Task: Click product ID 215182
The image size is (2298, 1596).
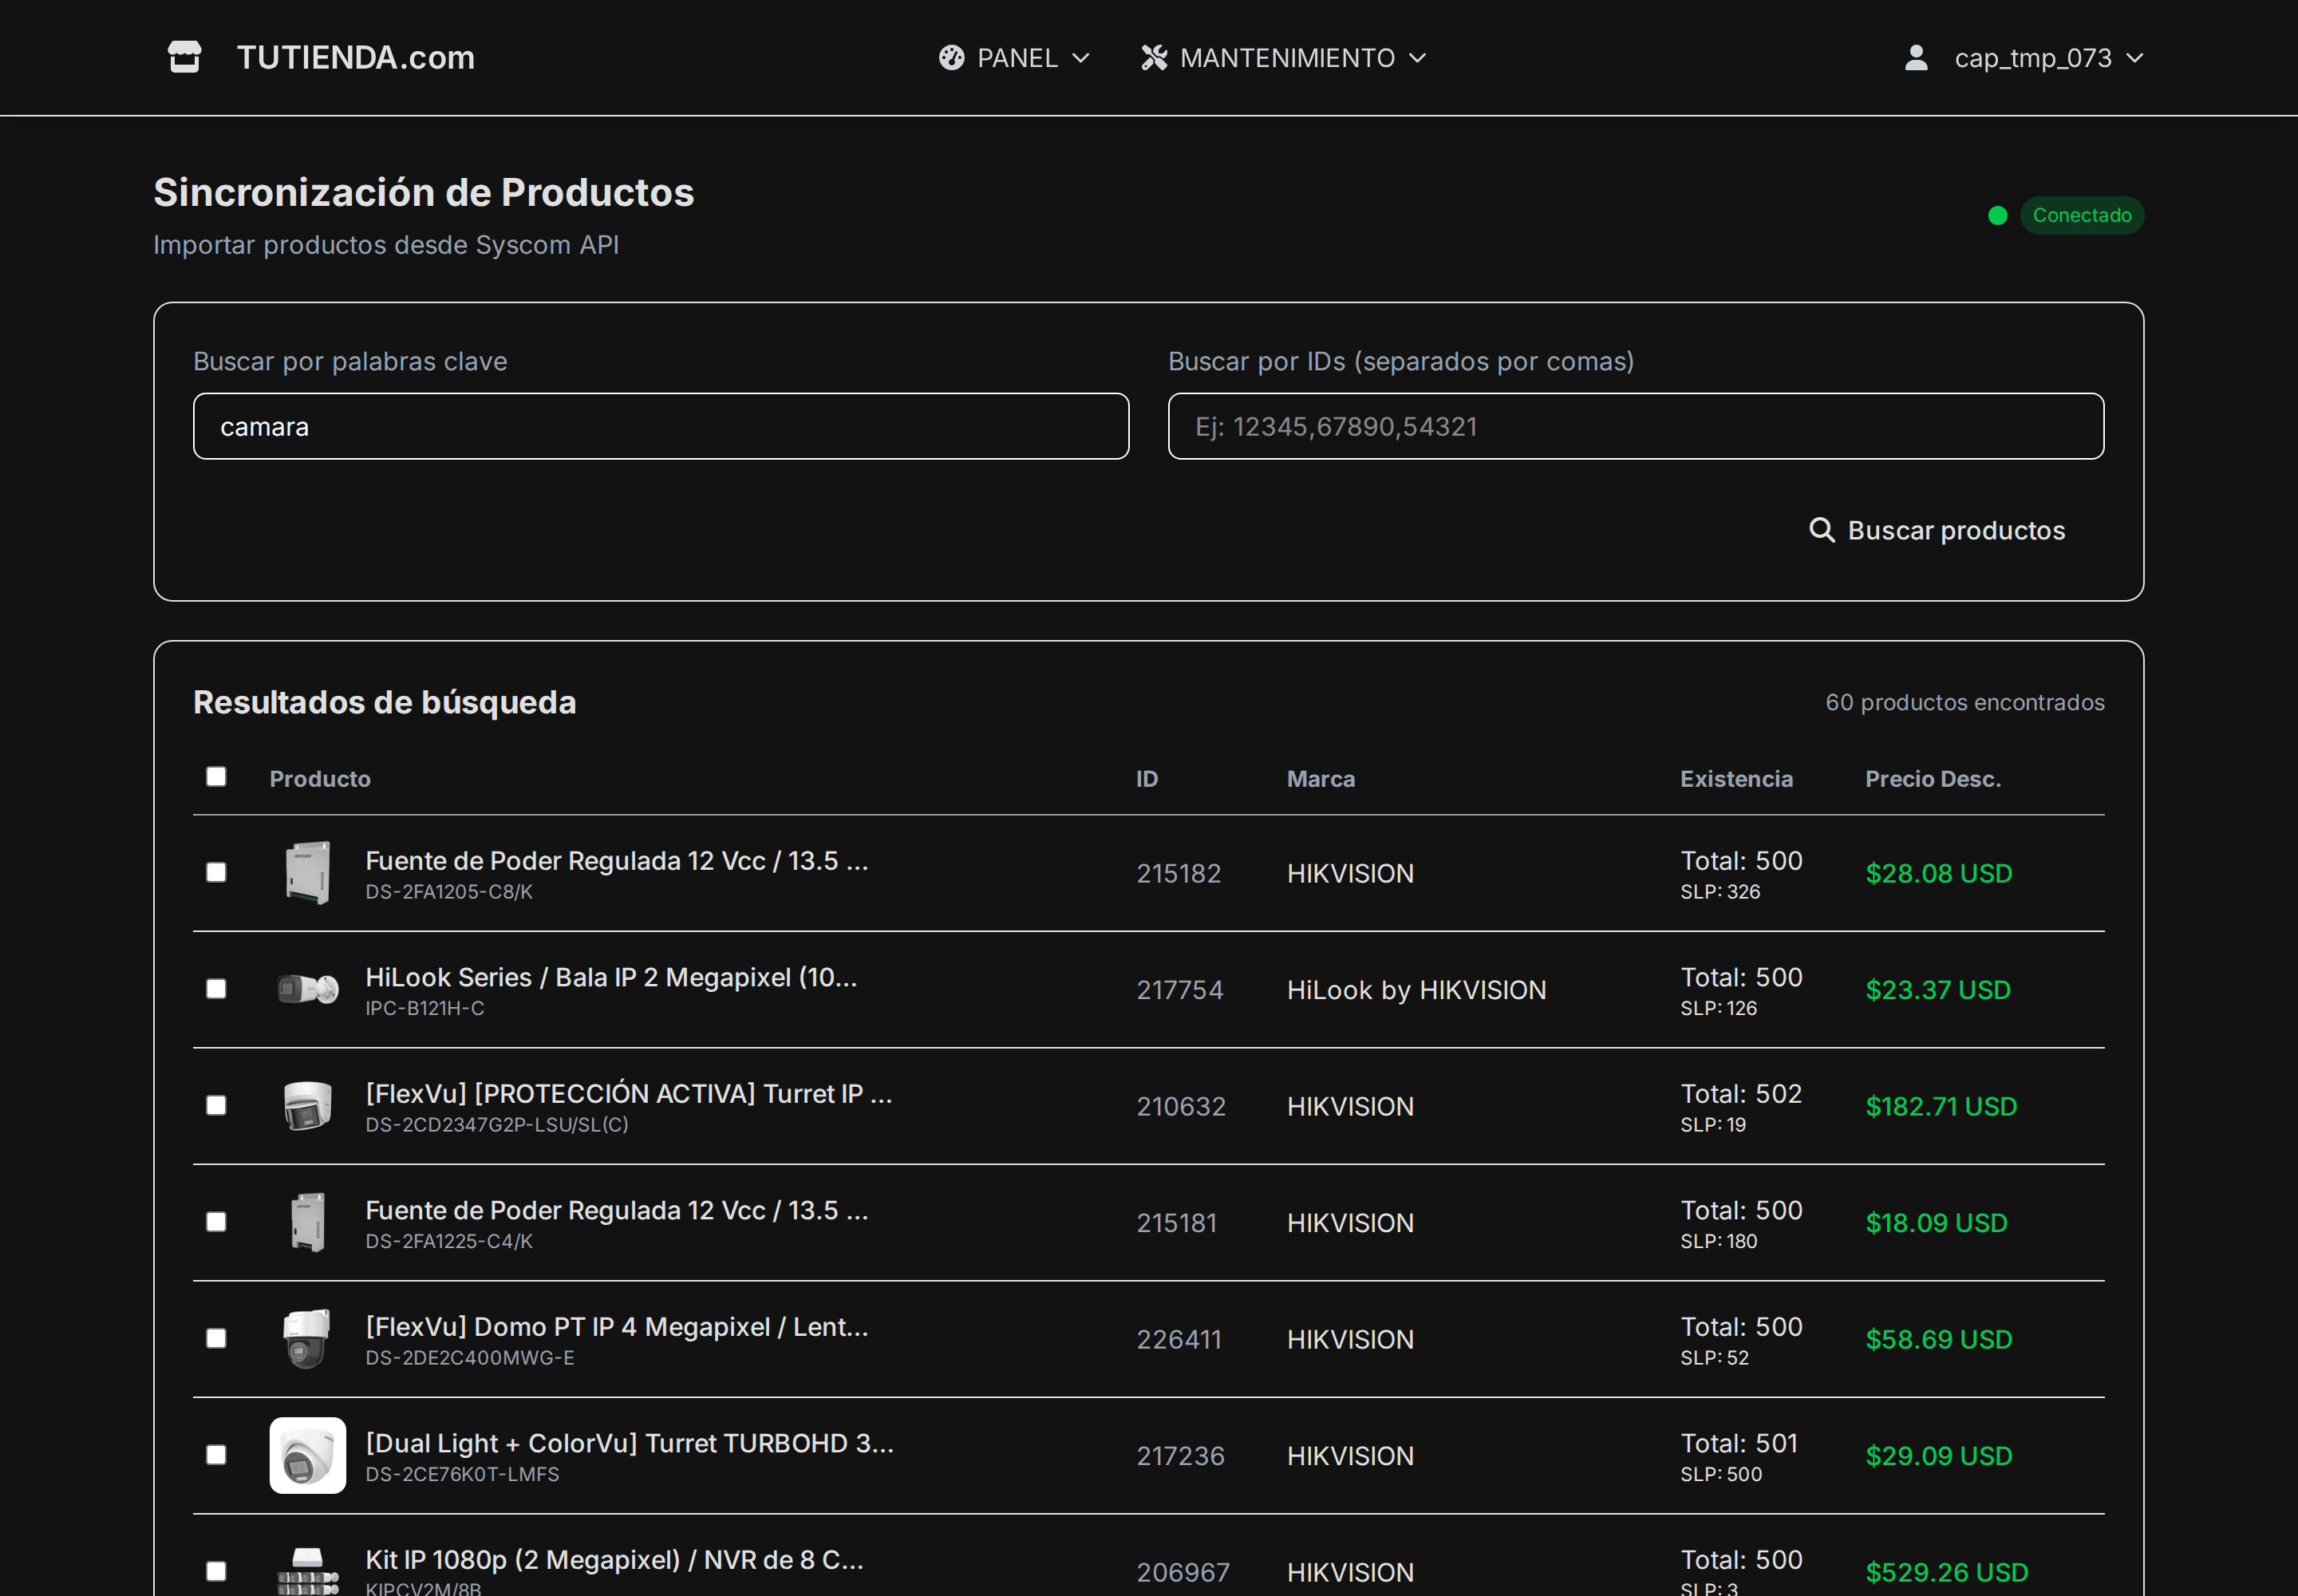Action: pyautogui.click(x=1179, y=874)
